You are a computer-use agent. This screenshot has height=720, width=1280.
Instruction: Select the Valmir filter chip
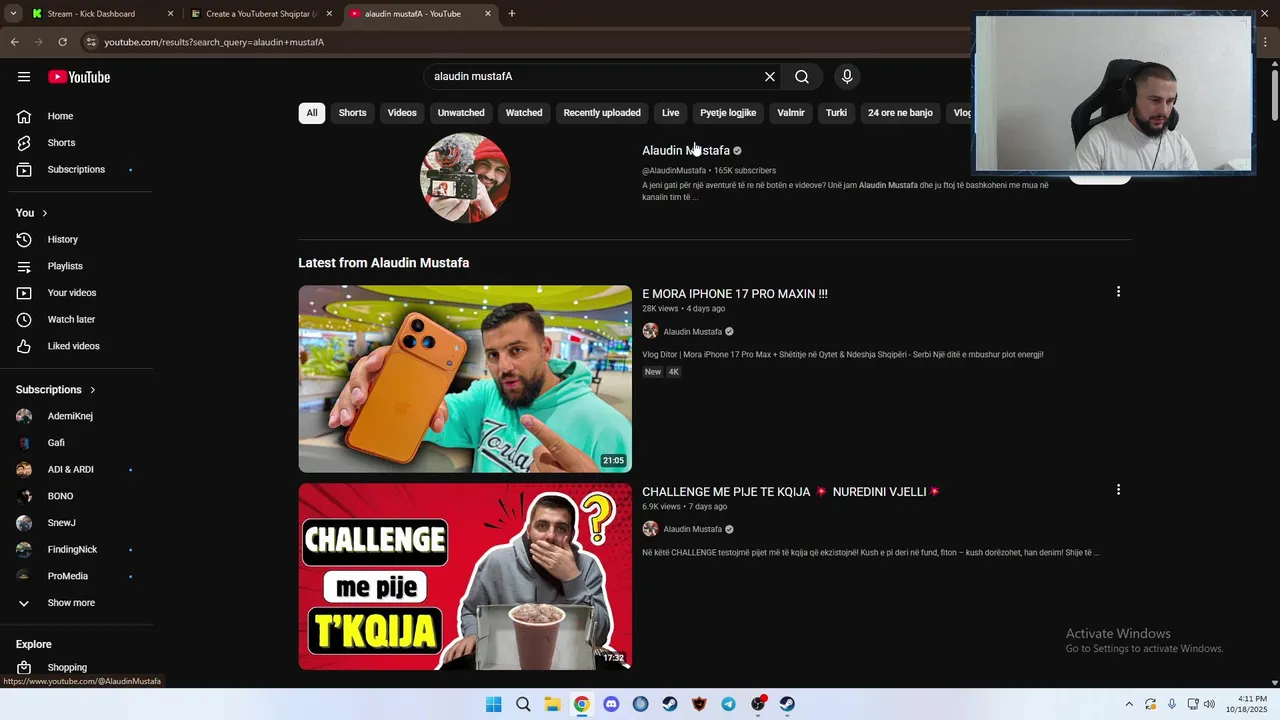point(791,113)
